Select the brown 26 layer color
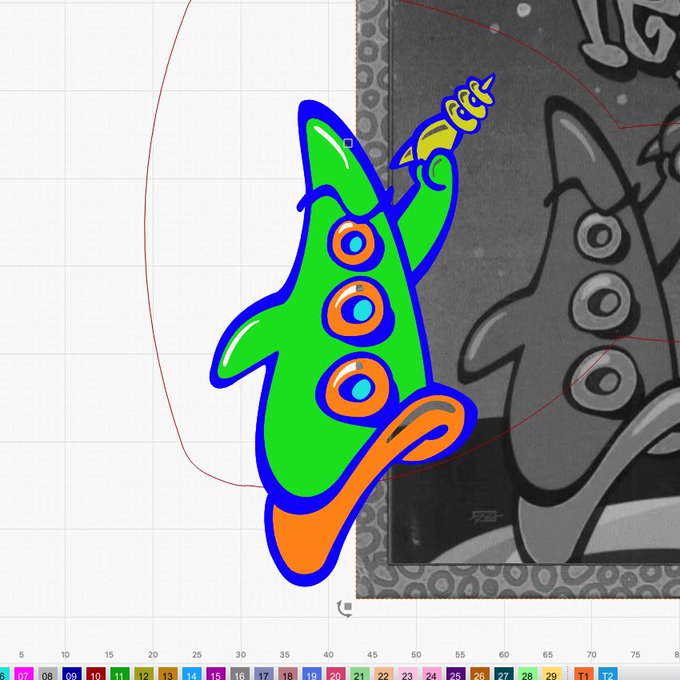 (480, 674)
